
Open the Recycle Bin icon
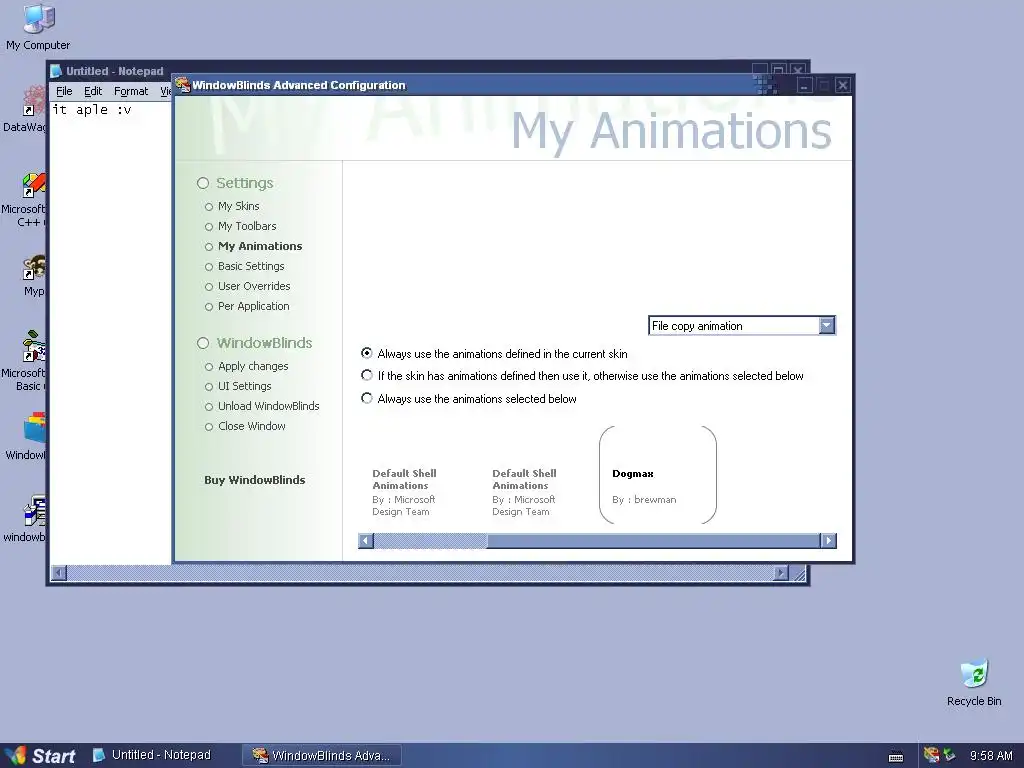click(x=974, y=683)
